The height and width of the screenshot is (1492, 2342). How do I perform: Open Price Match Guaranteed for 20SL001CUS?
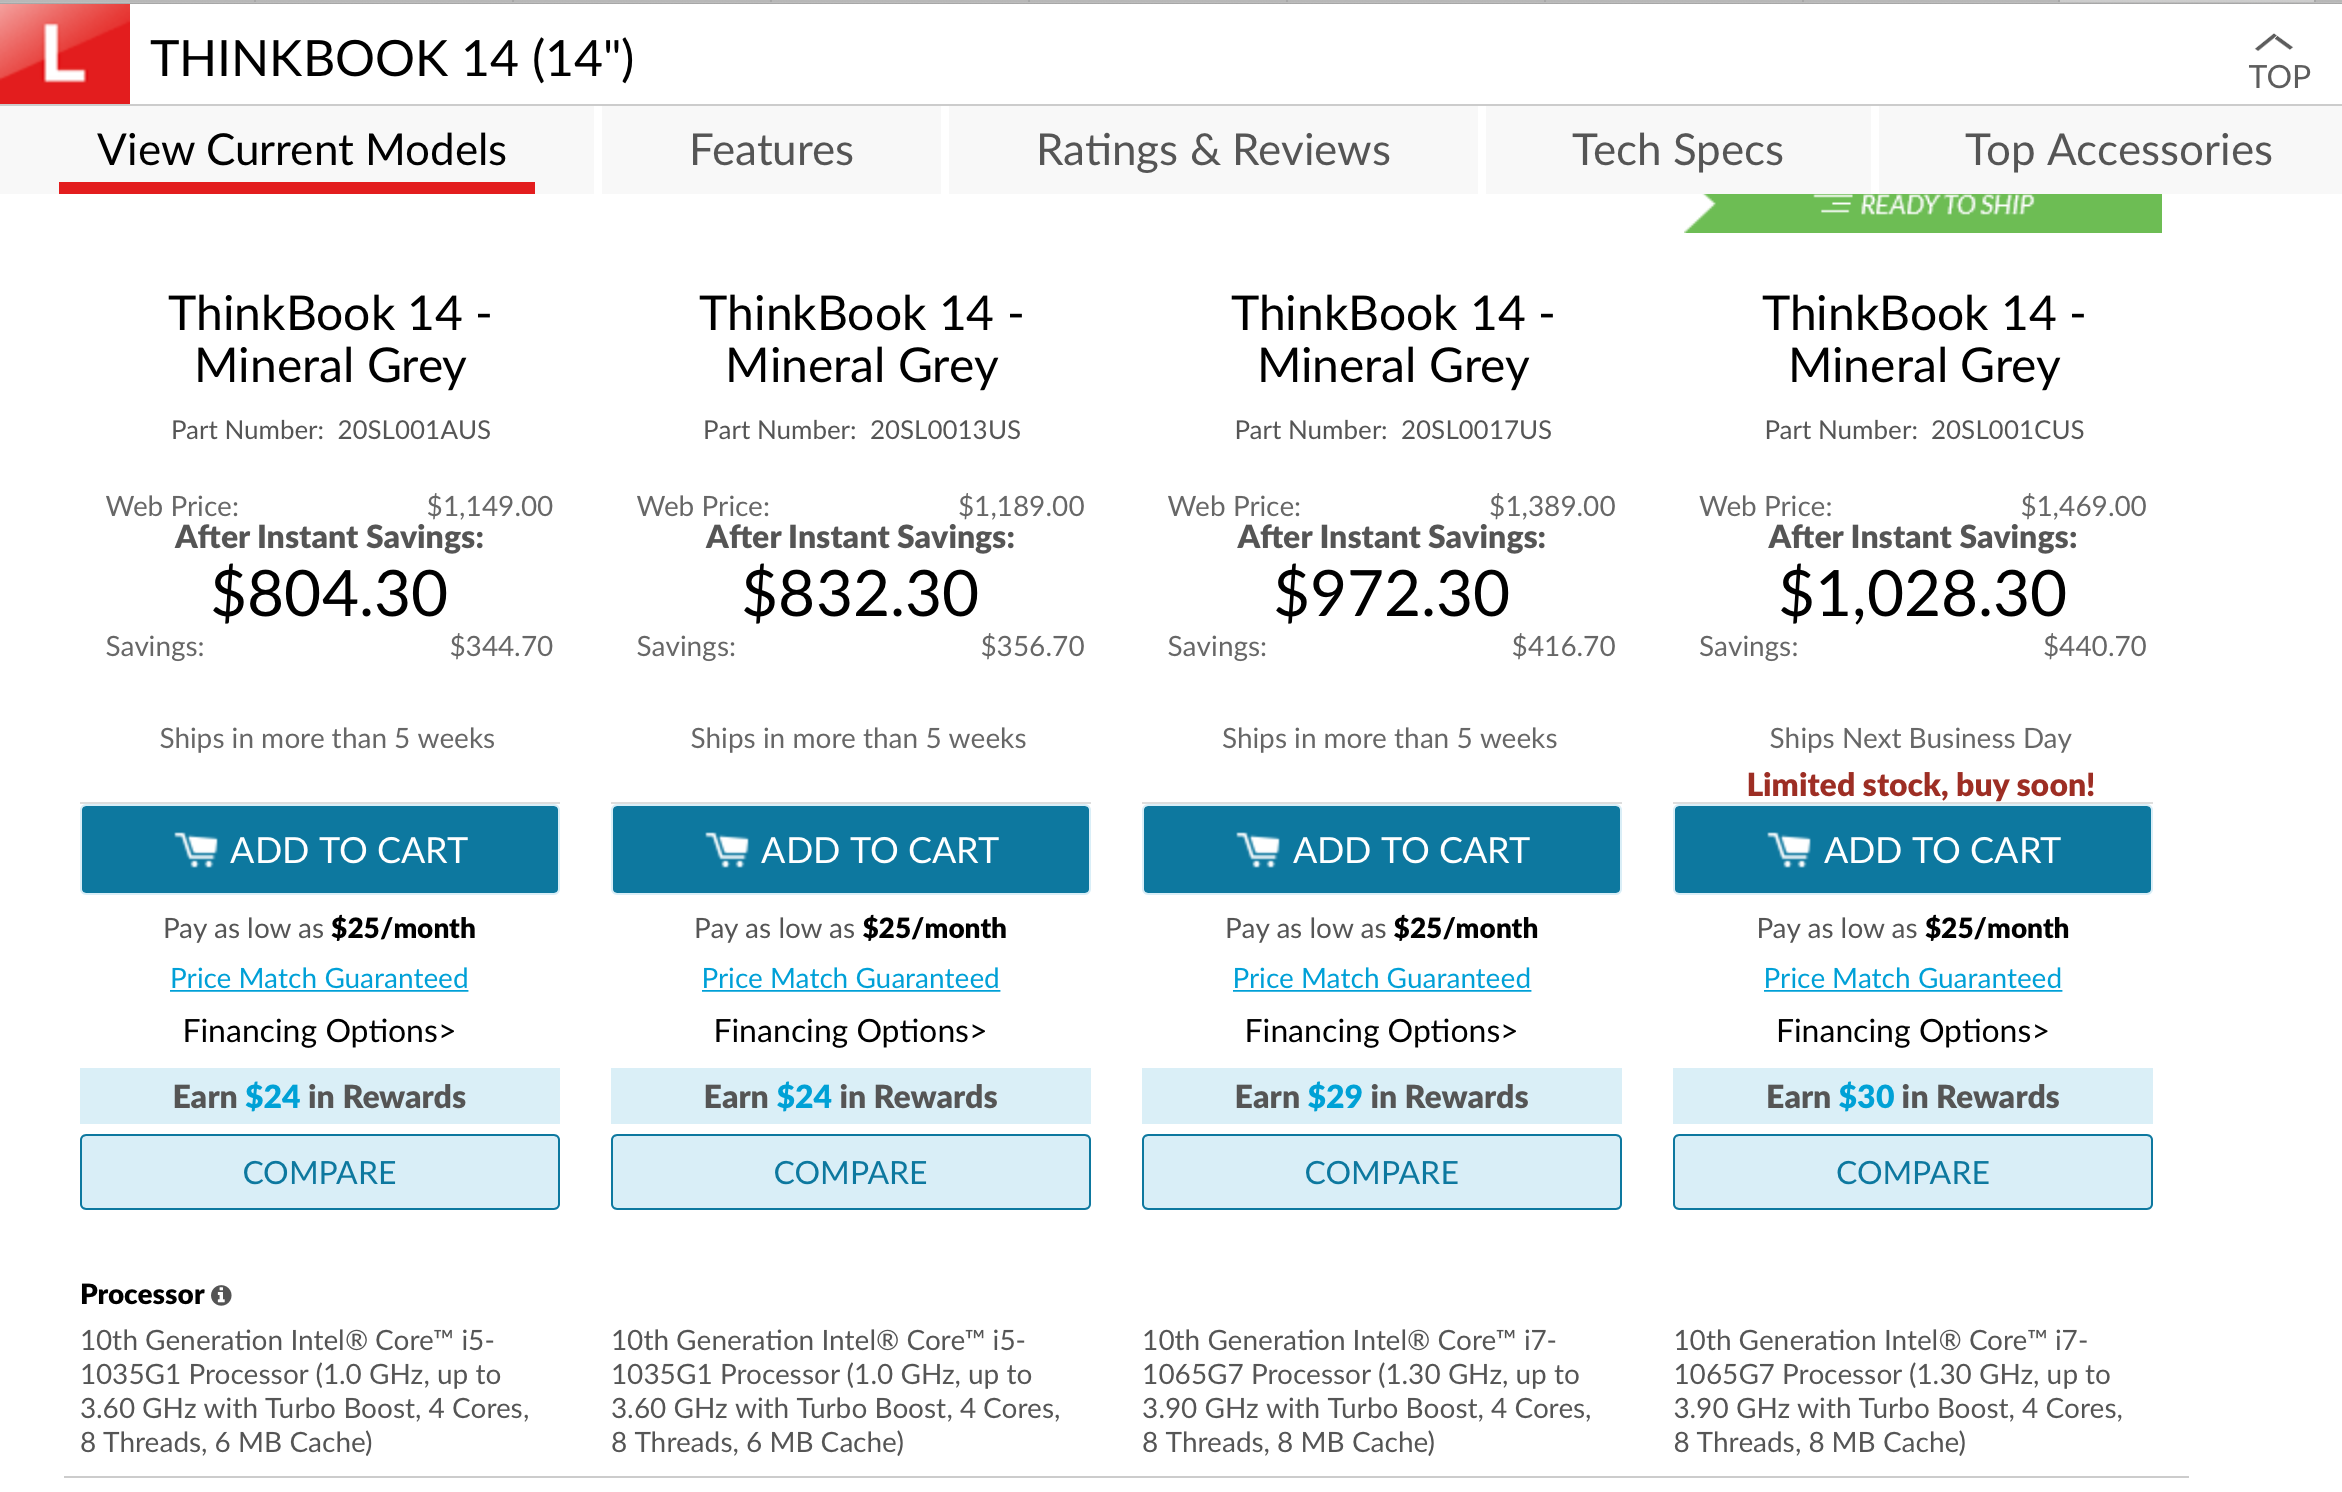pos(1912,978)
